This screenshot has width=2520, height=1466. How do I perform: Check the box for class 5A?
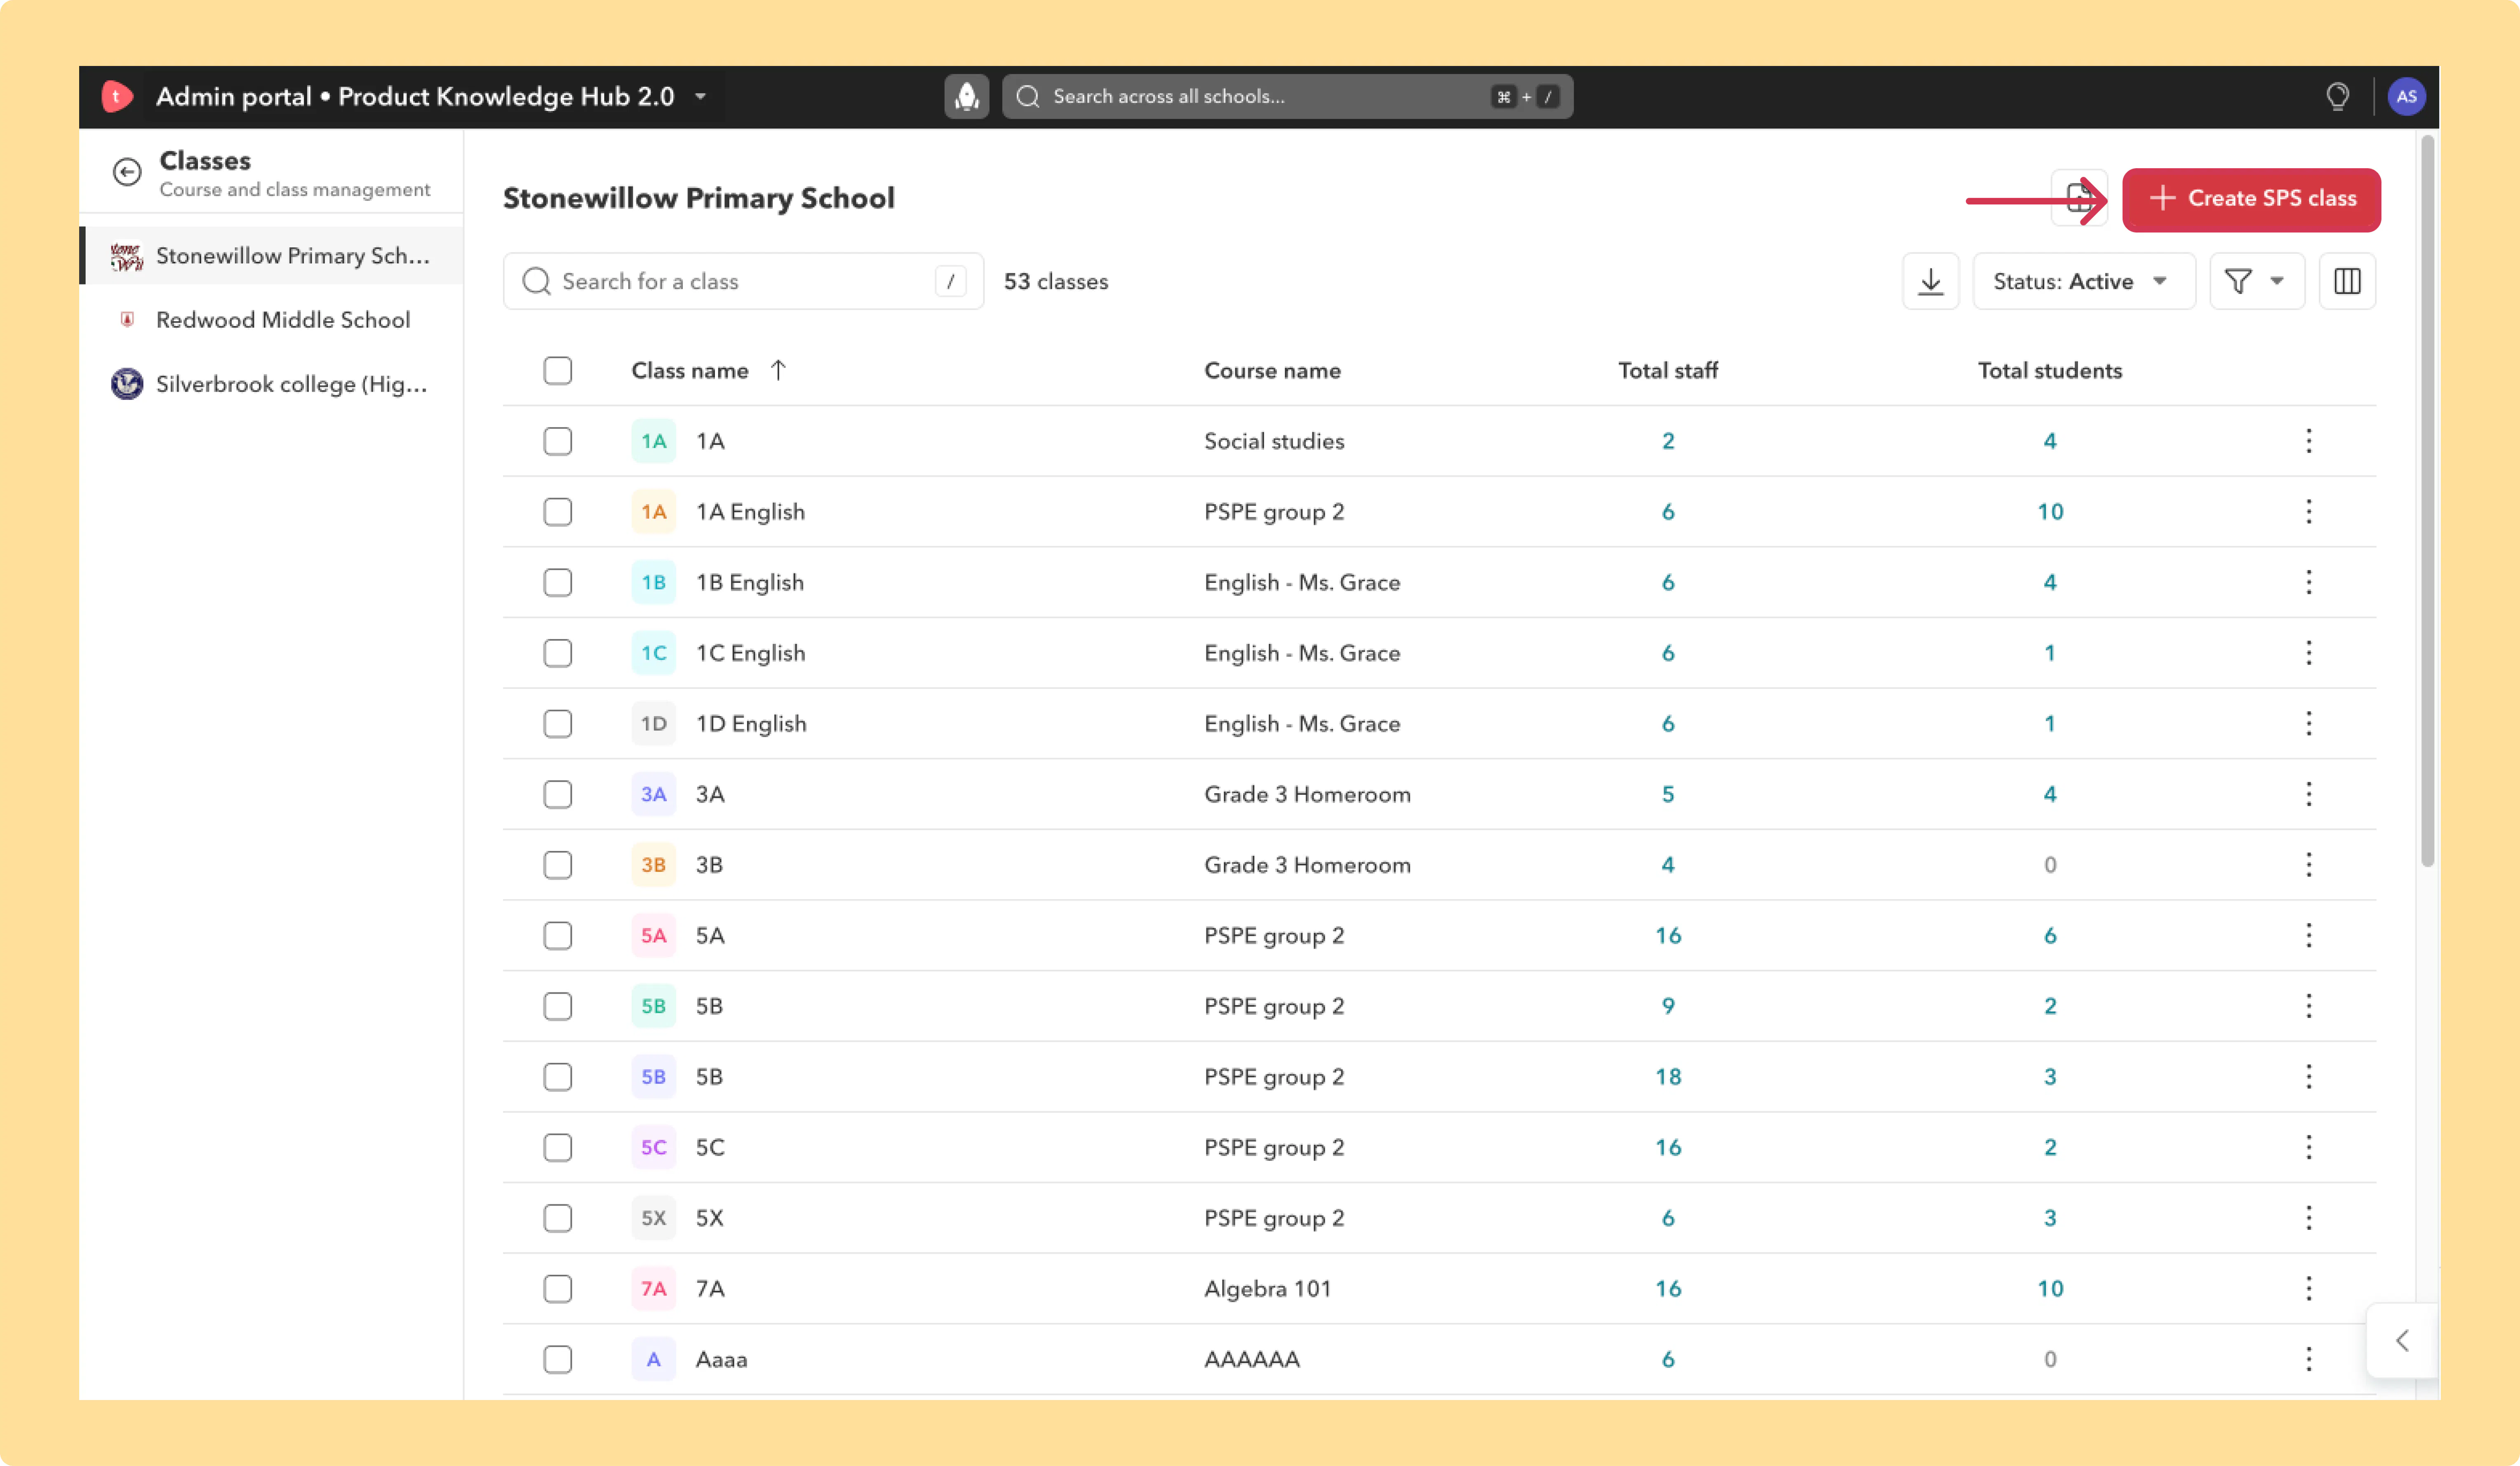click(558, 935)
